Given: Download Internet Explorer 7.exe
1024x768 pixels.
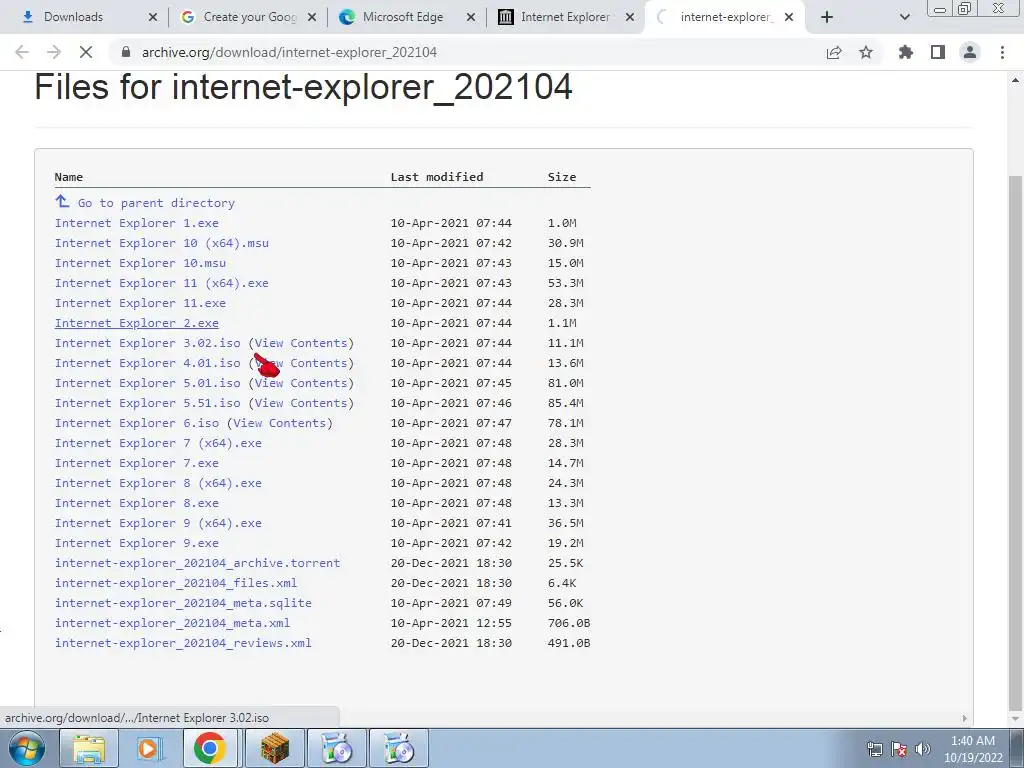Looking at the screenshot, I should tap(136, 463).
